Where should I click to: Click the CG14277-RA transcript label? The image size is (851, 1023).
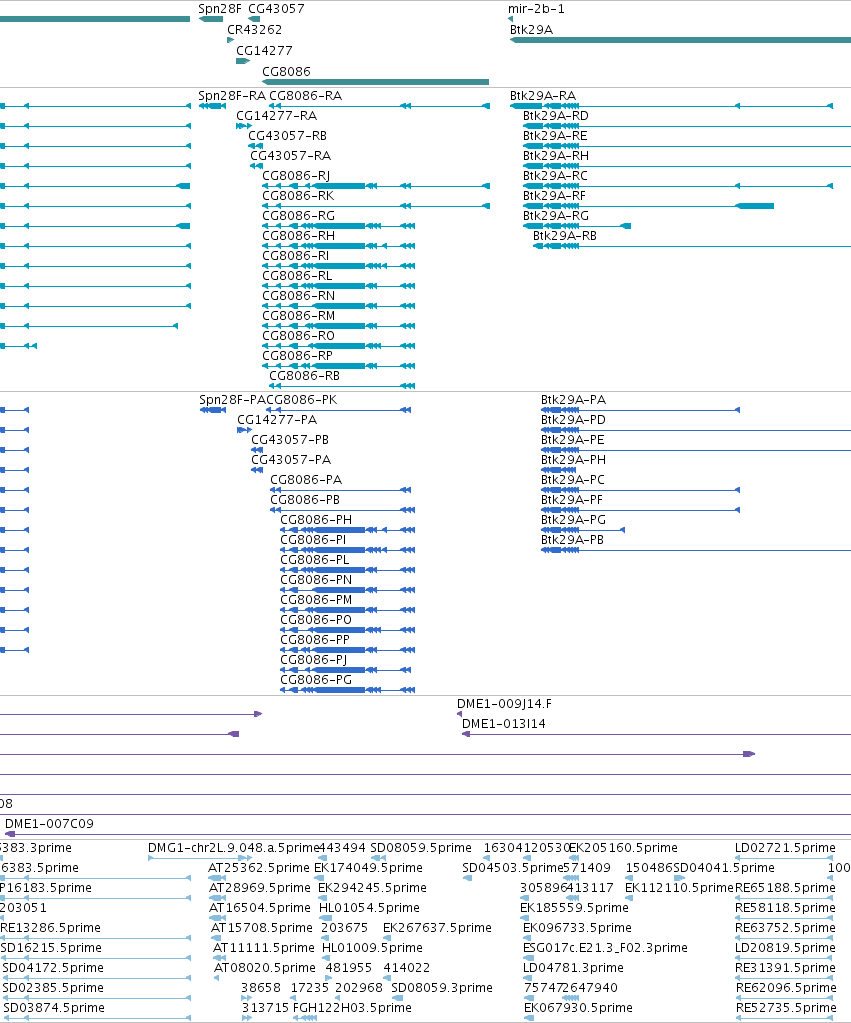point(277,116)
